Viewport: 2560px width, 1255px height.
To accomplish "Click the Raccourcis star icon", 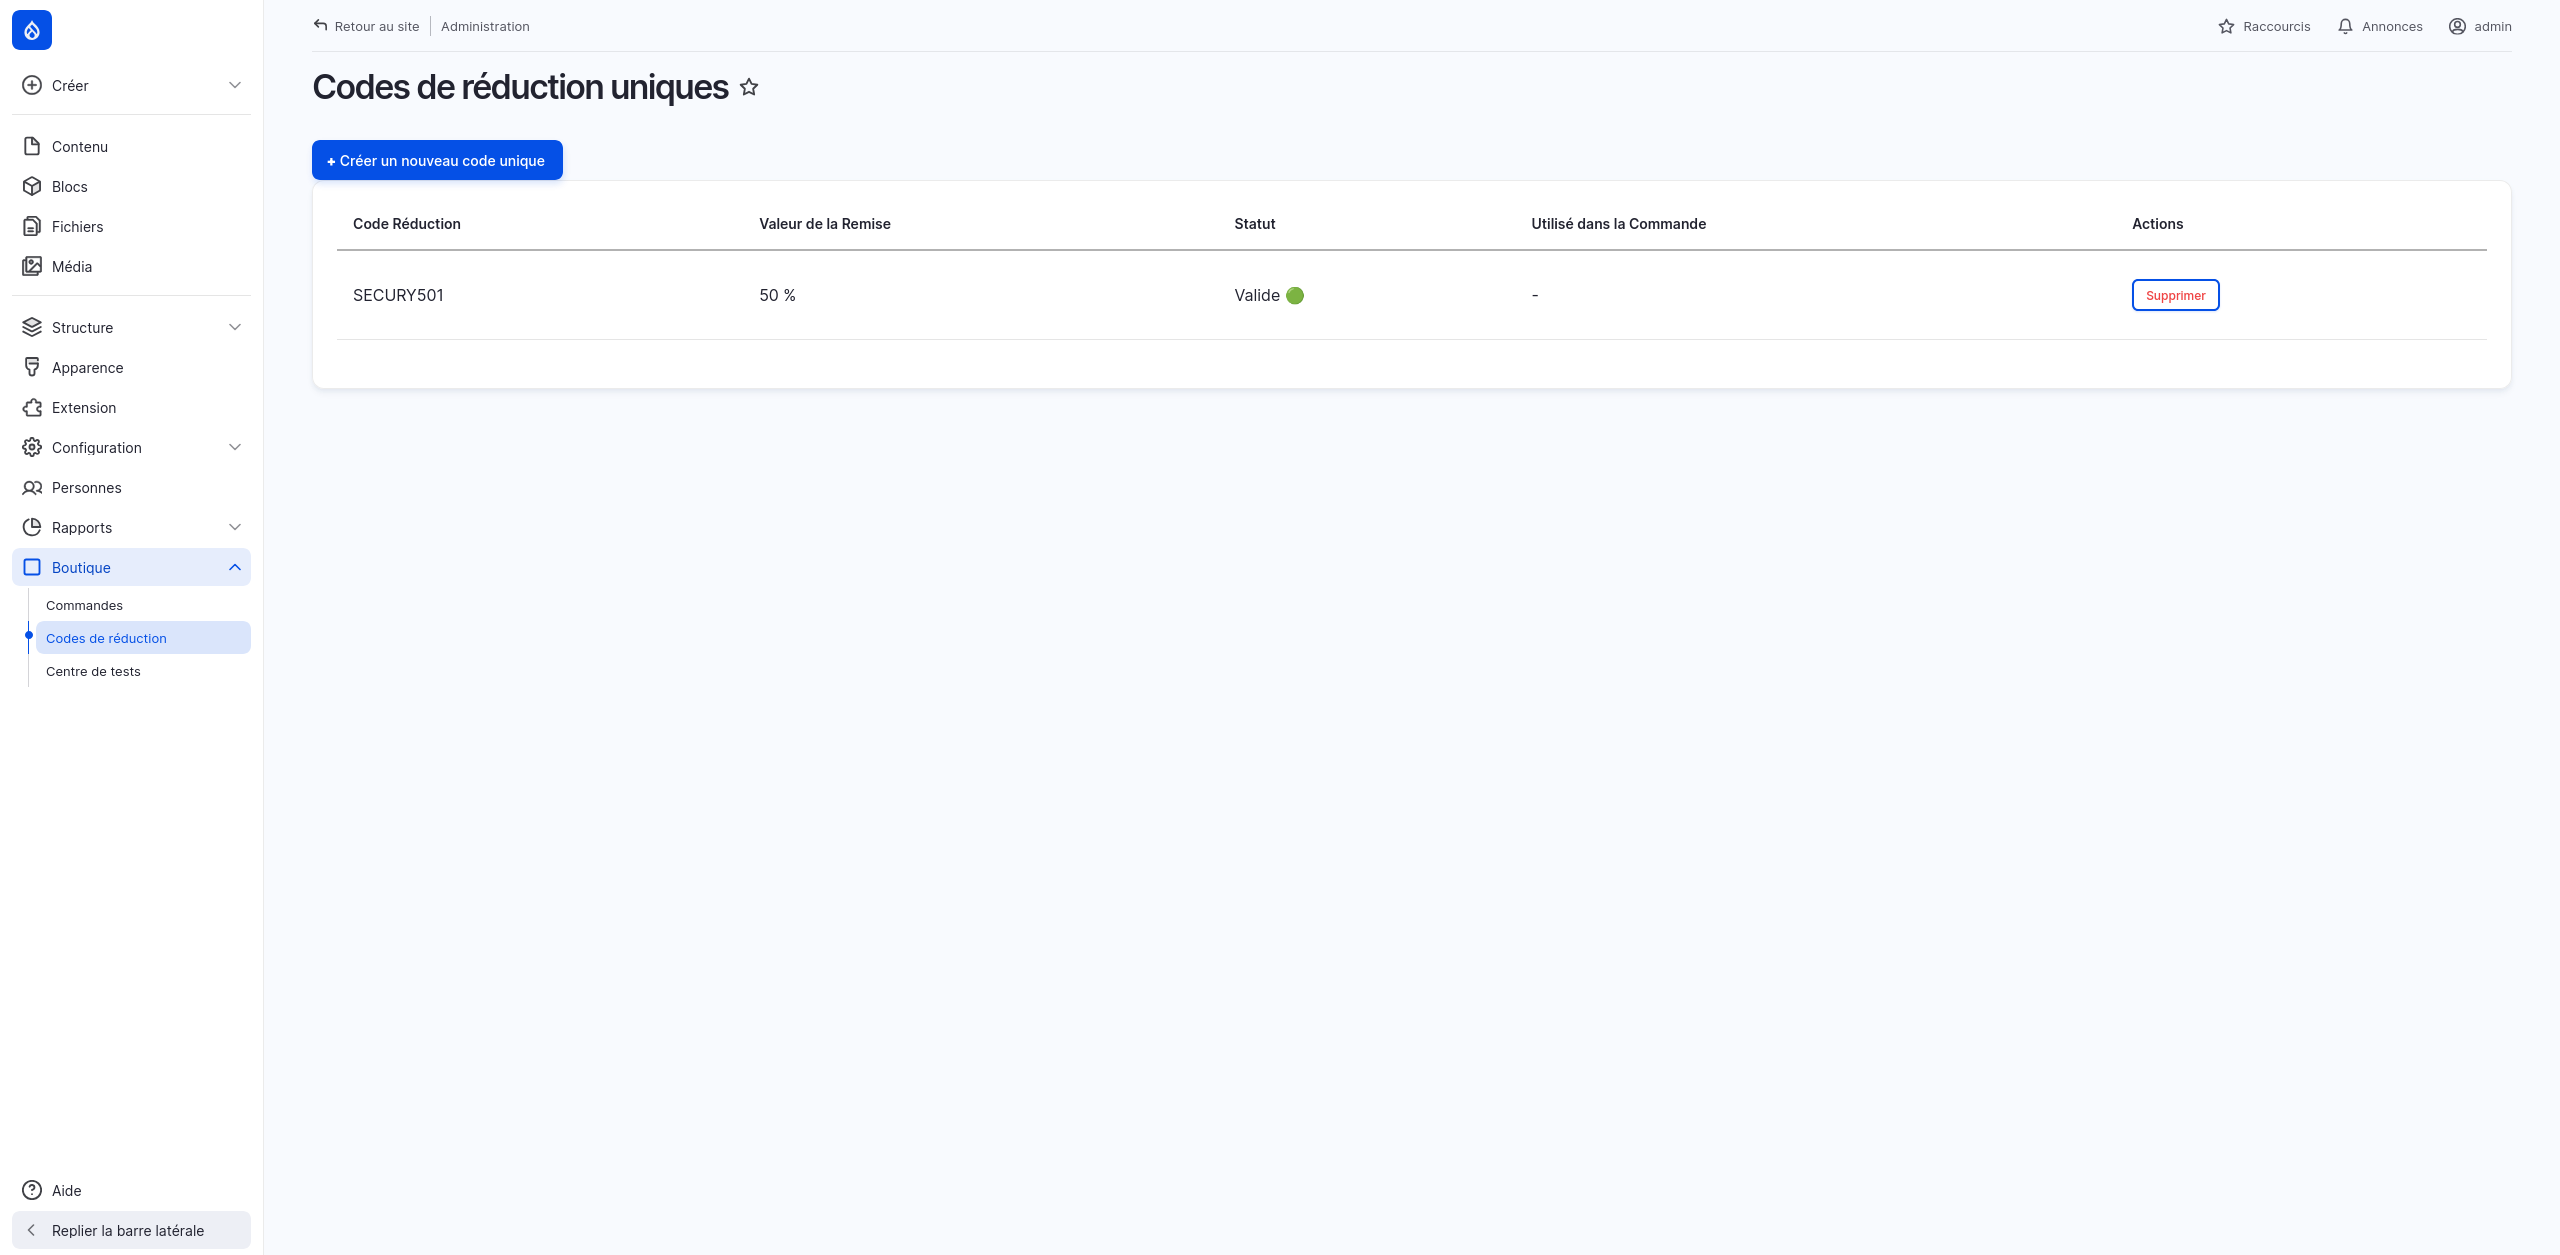I will click(2226, 26).
